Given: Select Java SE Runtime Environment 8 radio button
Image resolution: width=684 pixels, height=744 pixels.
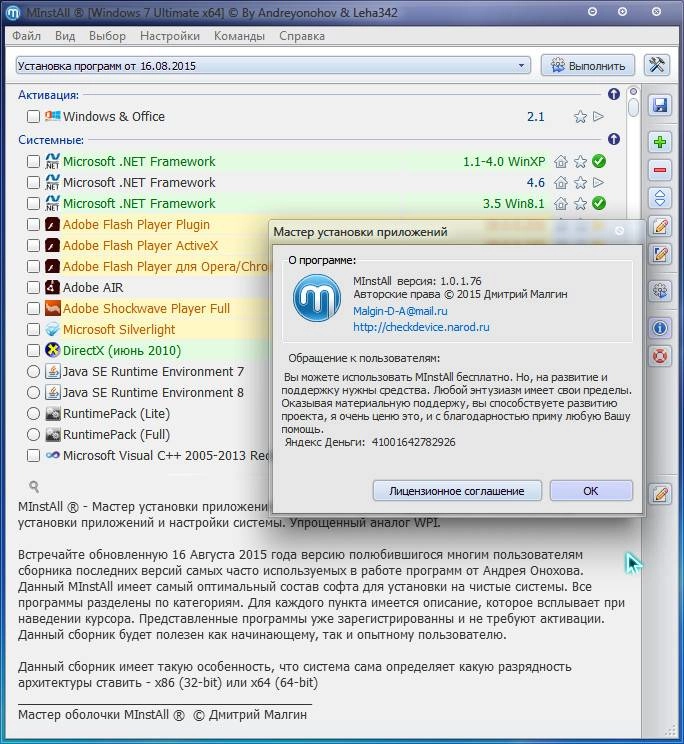Looking at the screenshot, I should click(x=33, y=392).
